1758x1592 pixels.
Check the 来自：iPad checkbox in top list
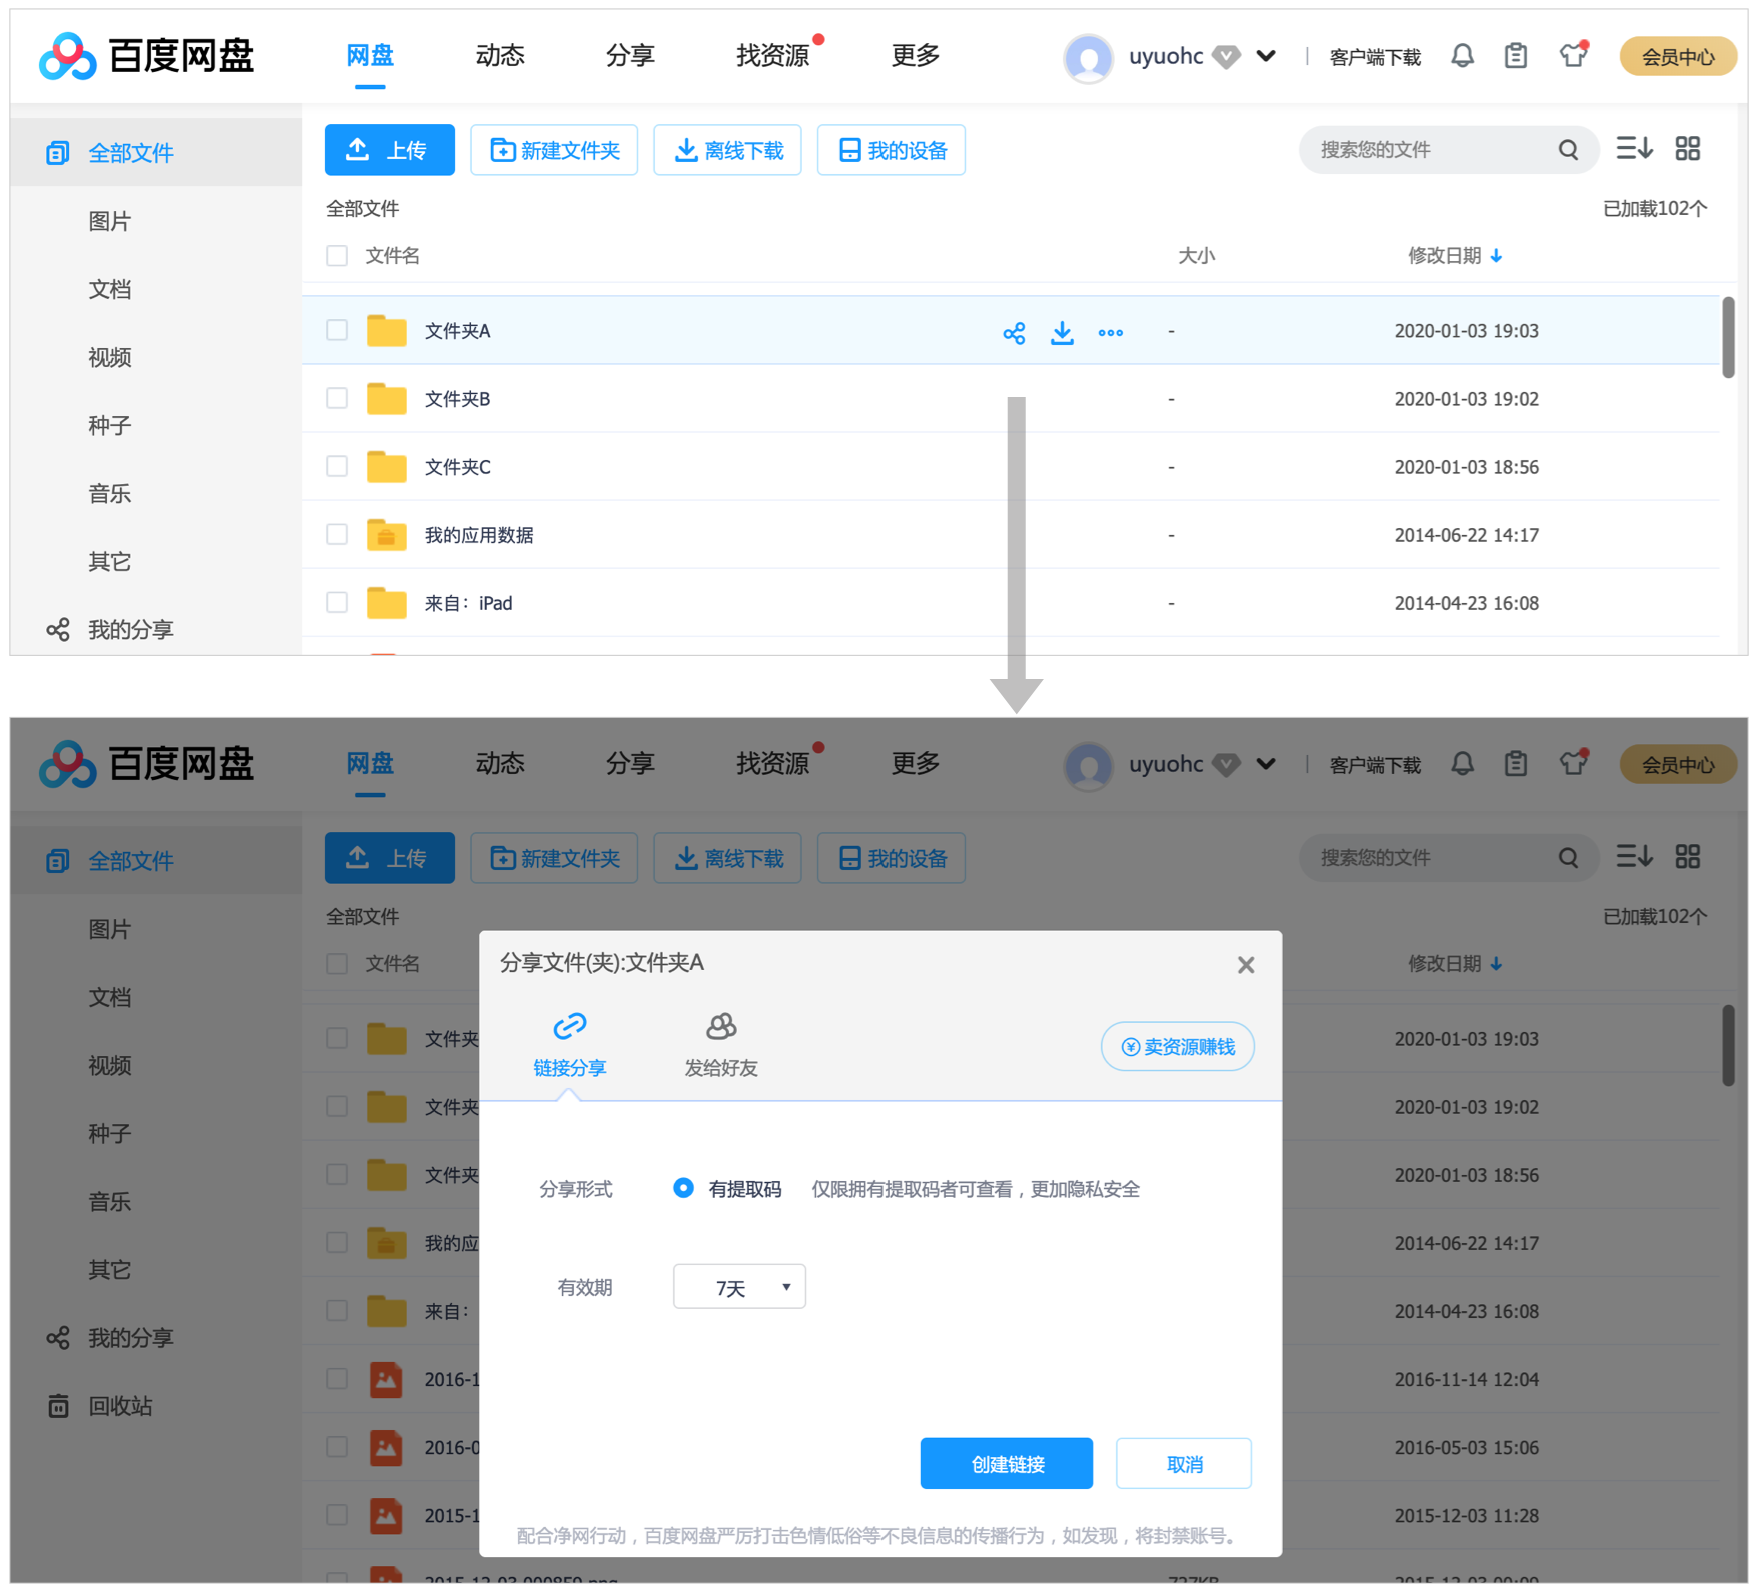(x=337, y=602)
